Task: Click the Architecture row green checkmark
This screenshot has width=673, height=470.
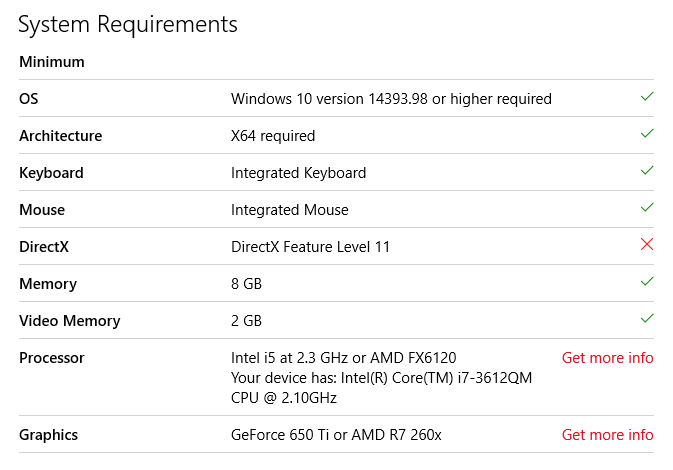Action: click(x=647, y=134)
